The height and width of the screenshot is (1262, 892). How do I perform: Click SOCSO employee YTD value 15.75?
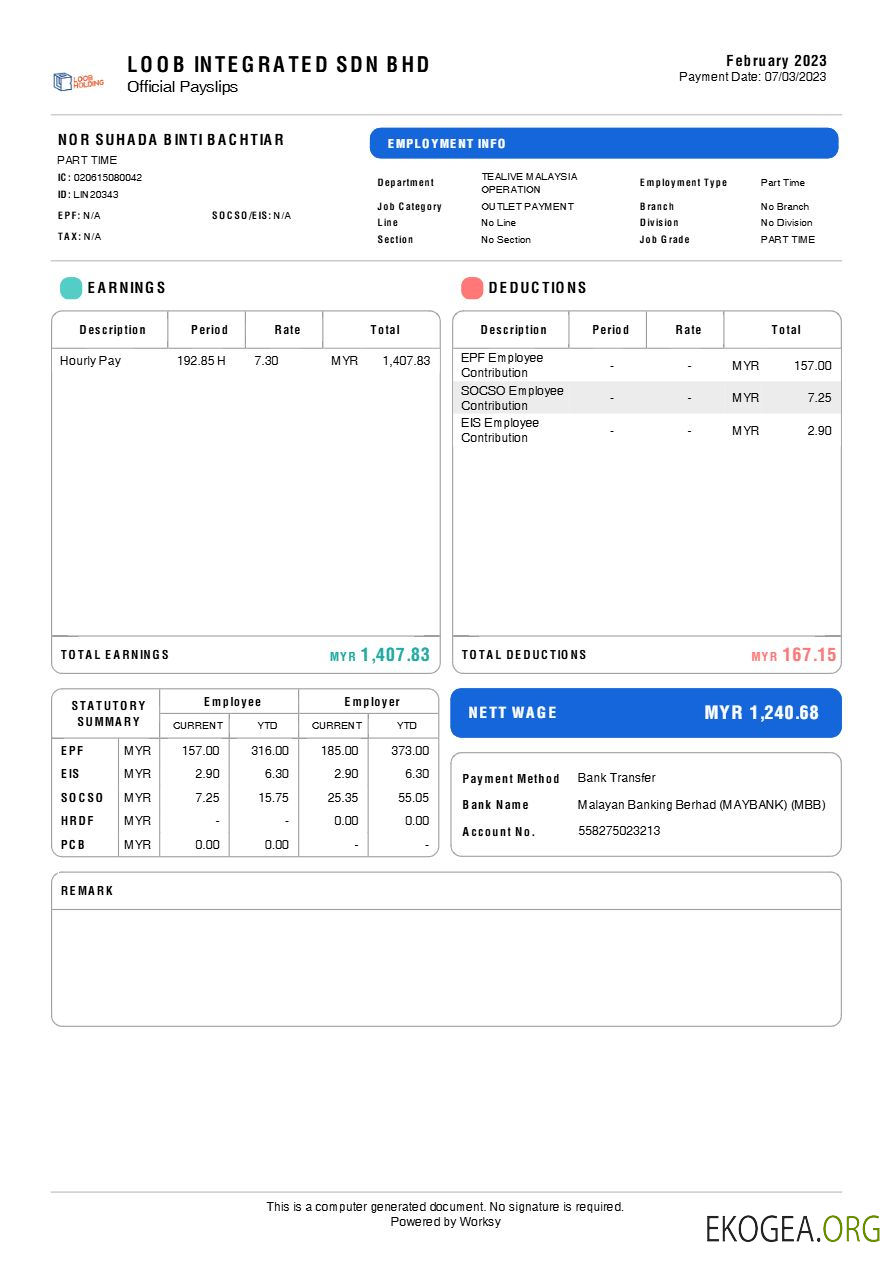point(273,798)
